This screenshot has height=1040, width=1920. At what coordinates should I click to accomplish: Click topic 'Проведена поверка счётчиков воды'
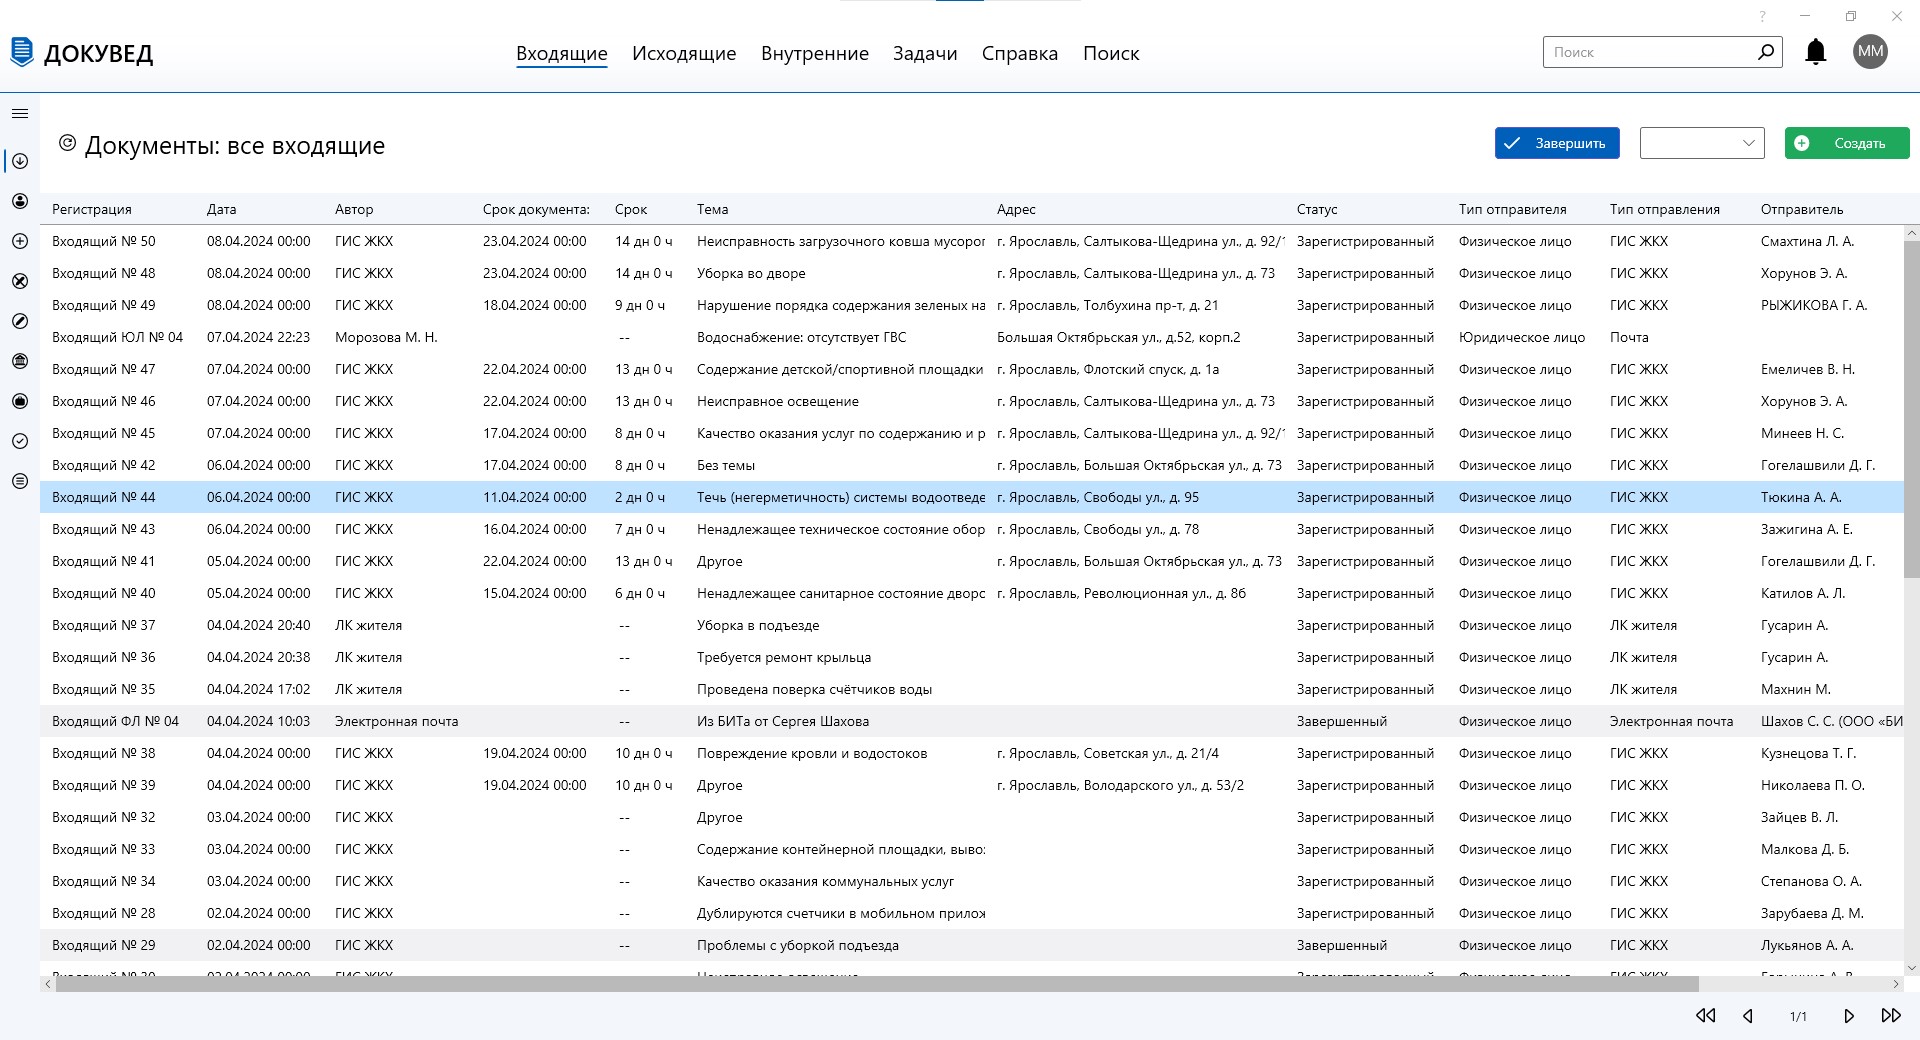coord(814,689)
